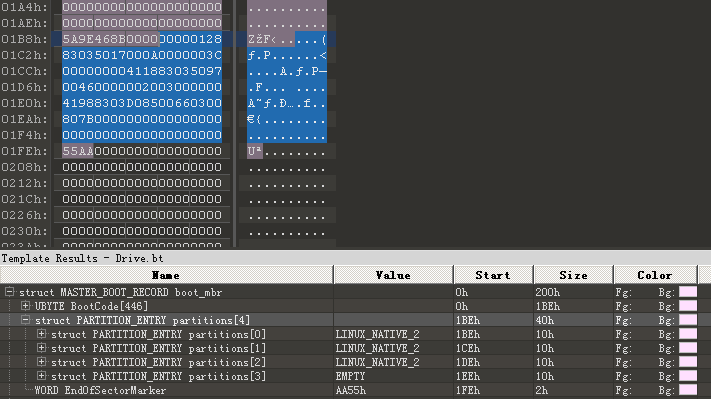The height and width of the screenshot is (399, 711).
Task: Click the Color column header
Action: pos(655,275)
